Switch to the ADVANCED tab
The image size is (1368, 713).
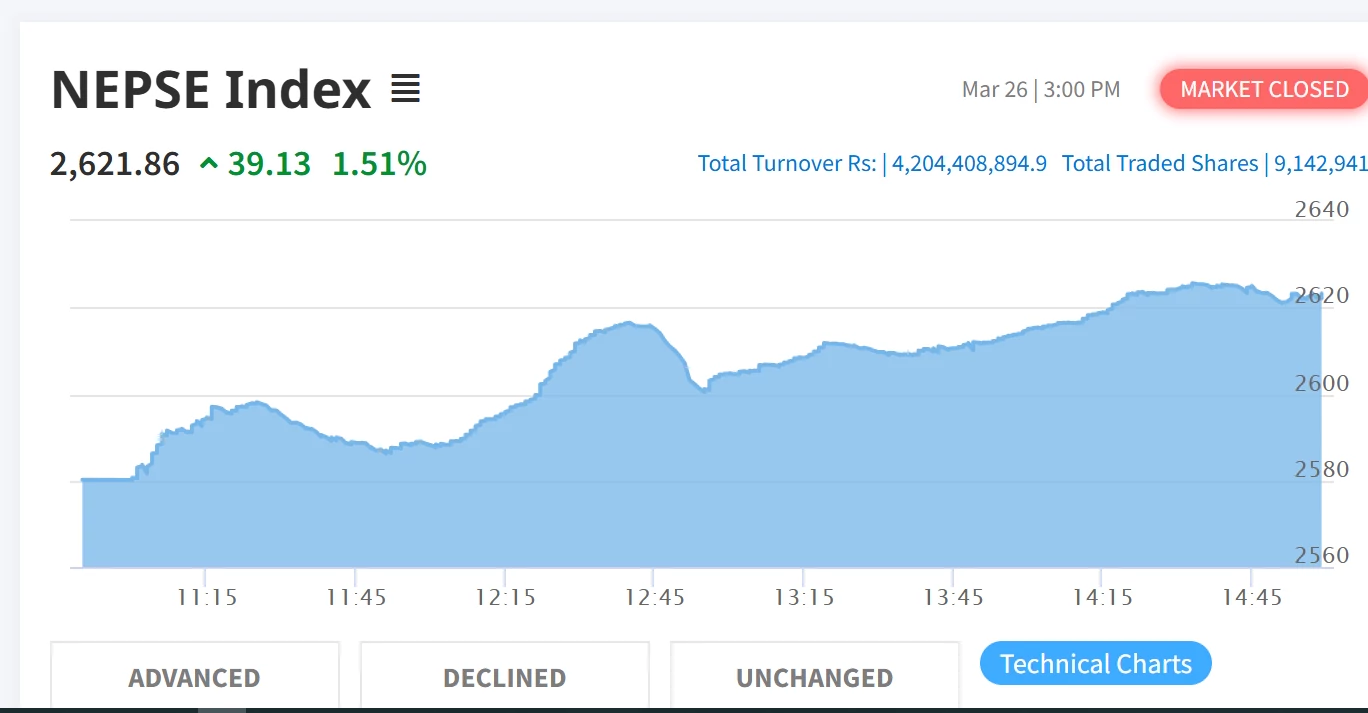[x=194, y=677]
